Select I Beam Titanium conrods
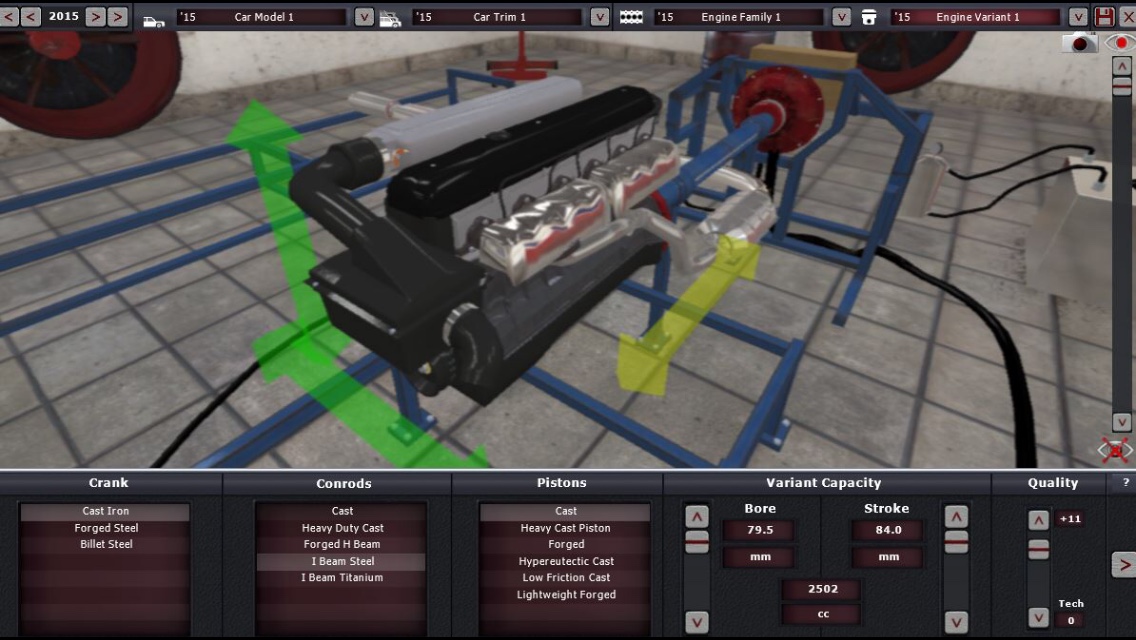This screenshot has width=1136, height=640. pos(342,578)
